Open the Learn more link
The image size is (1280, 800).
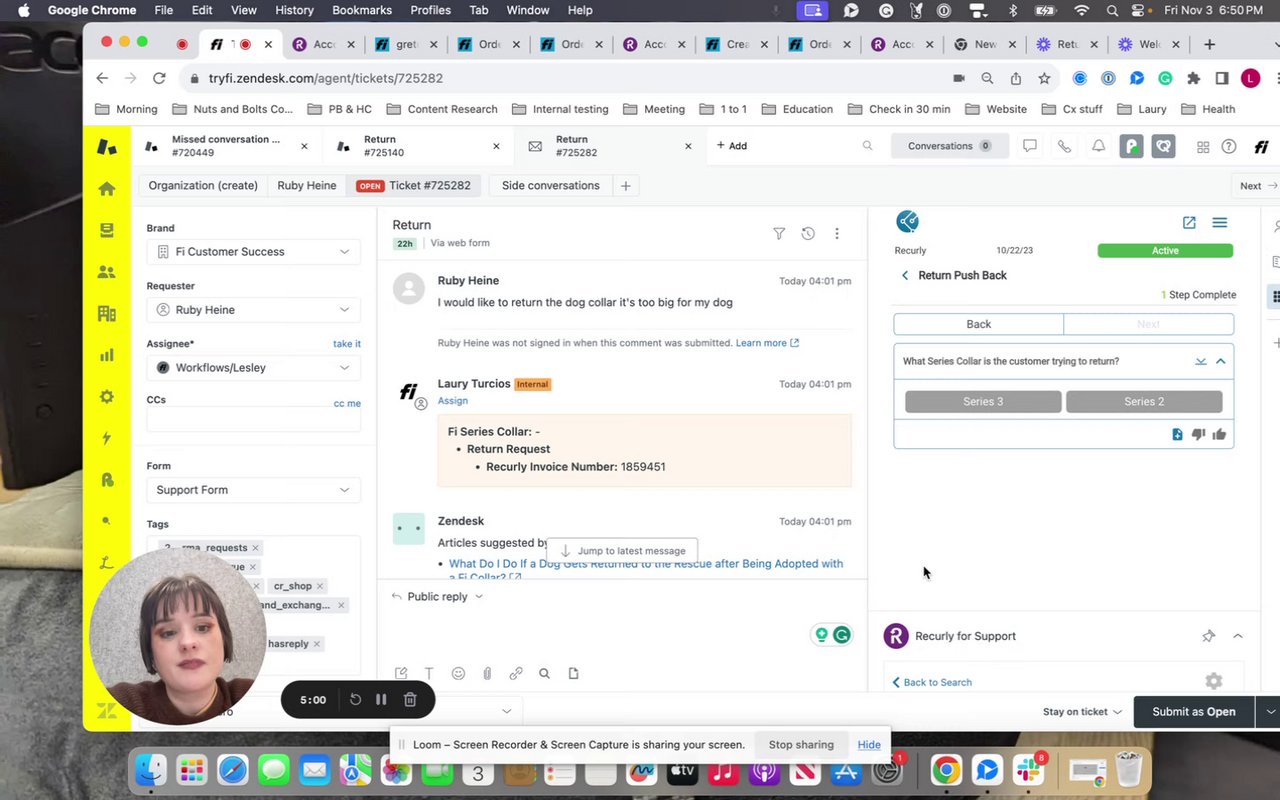click(767, 343)
